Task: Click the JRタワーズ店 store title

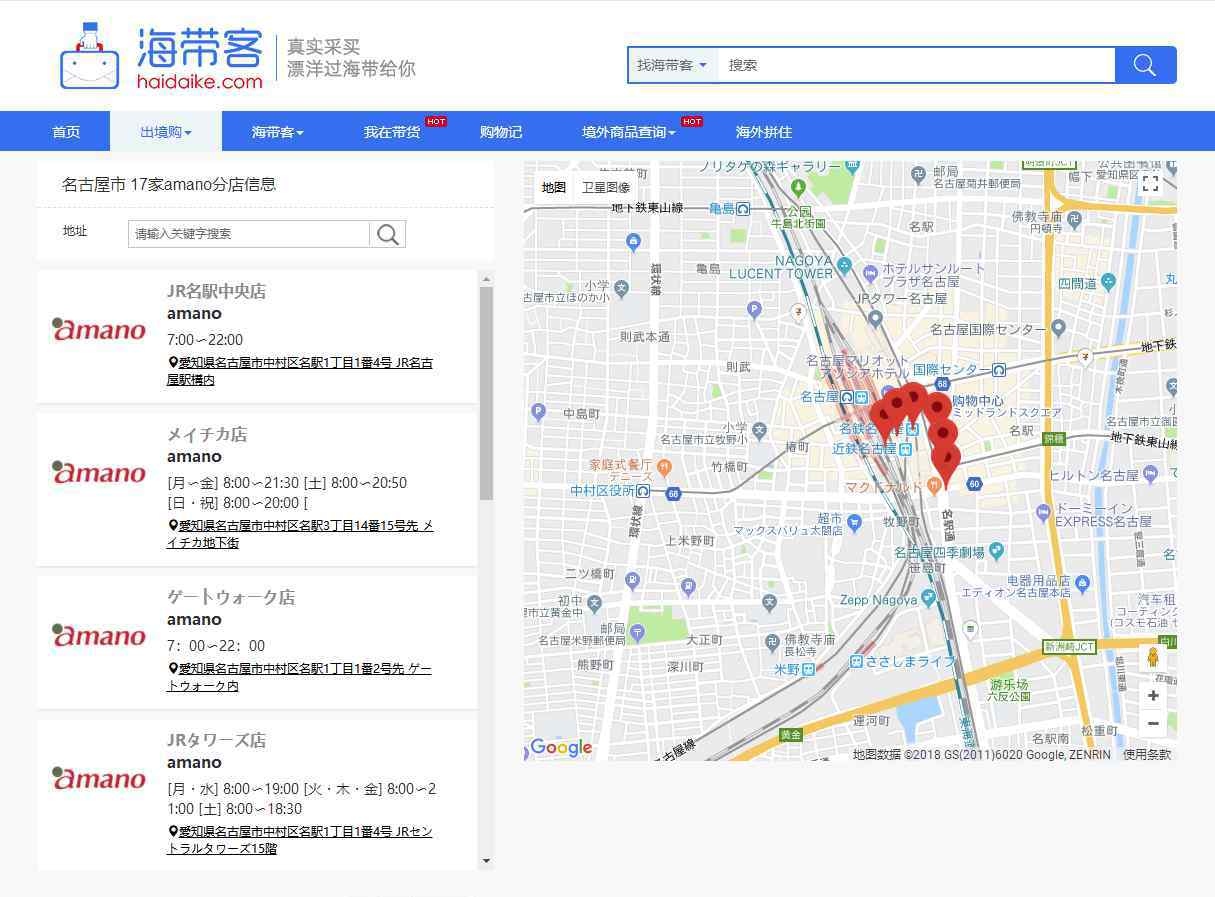Action: click(216, 740)
